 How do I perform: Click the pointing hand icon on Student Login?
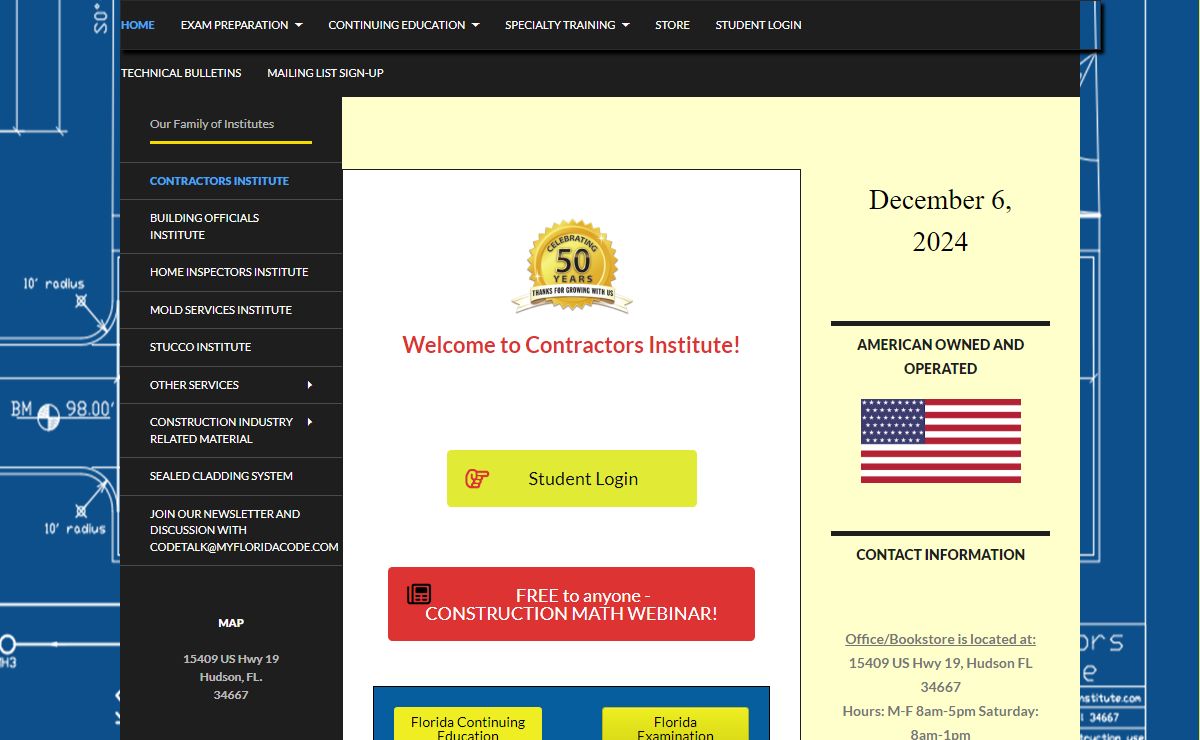tap(477, 479)
